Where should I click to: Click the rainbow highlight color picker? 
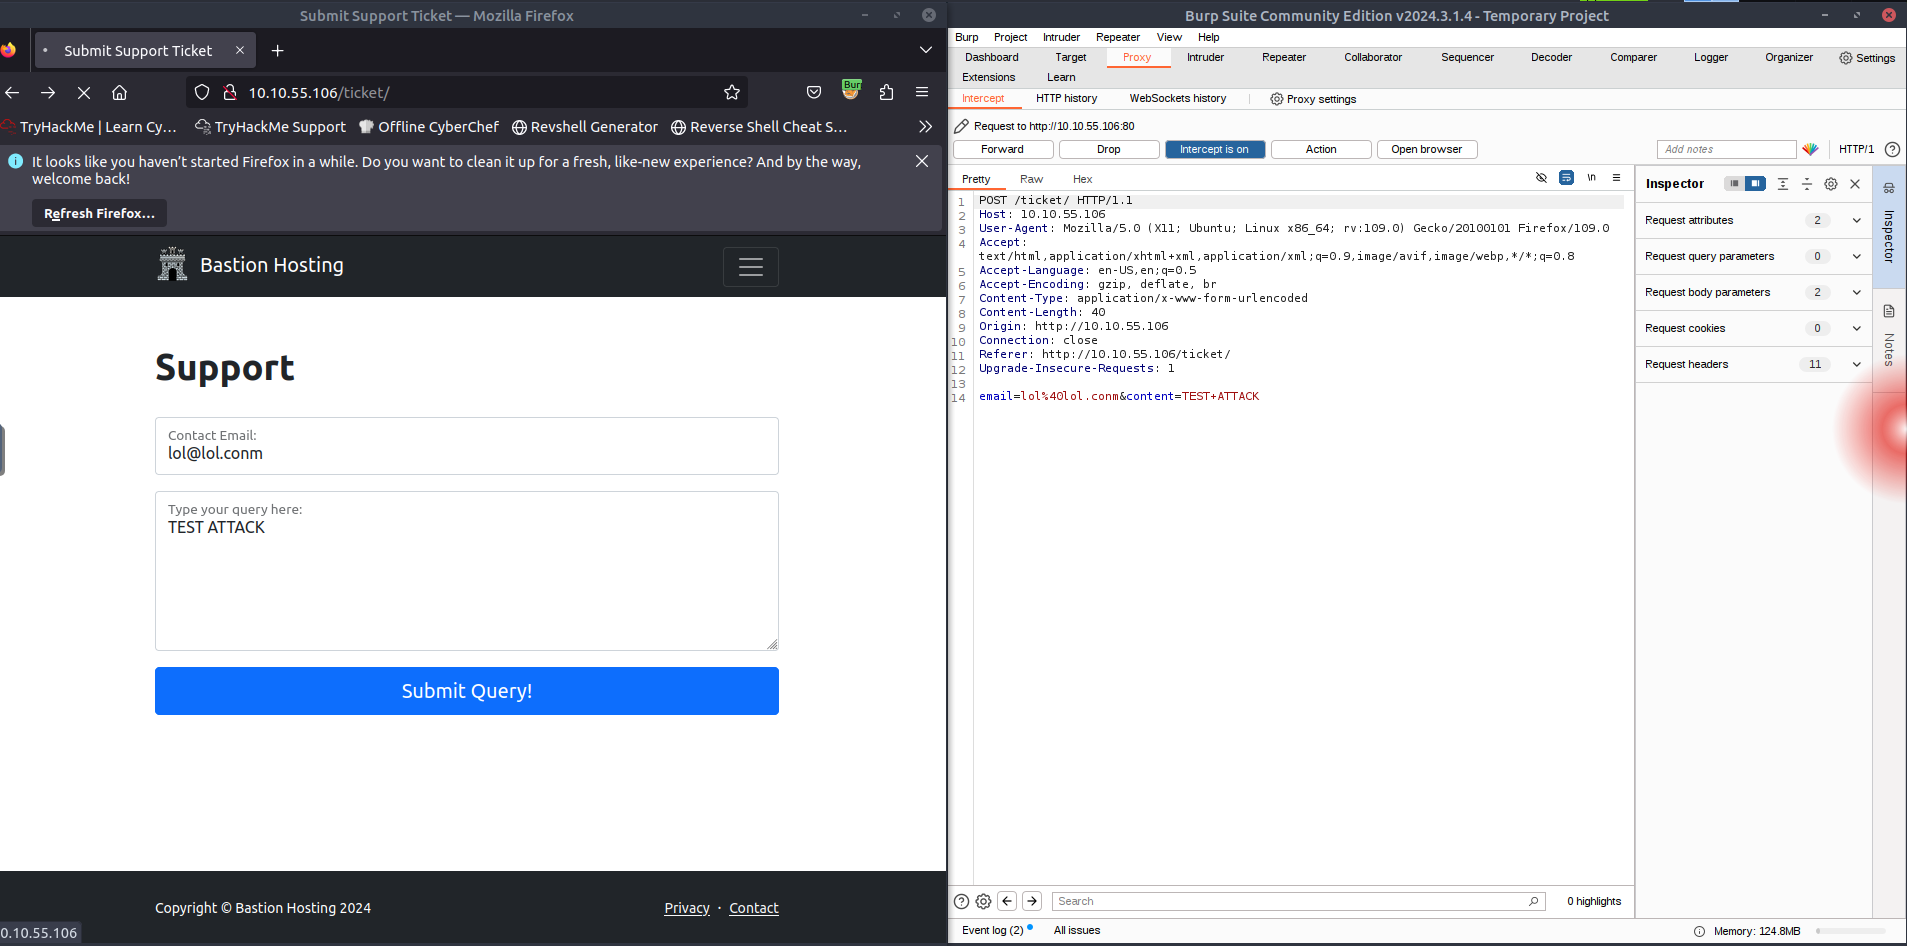tap(1810, 149)
